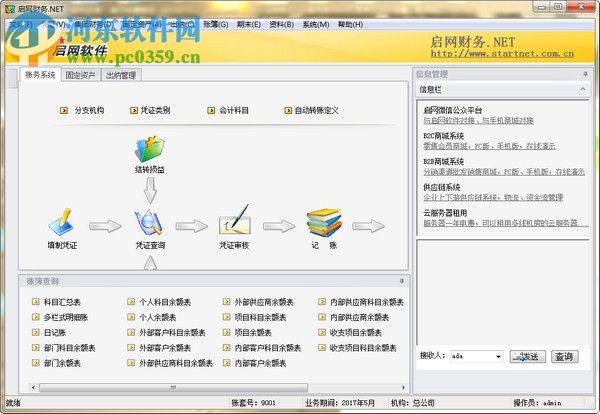Open the 外部客户科目余额表 report
The image size is (600, 414).
166,333
